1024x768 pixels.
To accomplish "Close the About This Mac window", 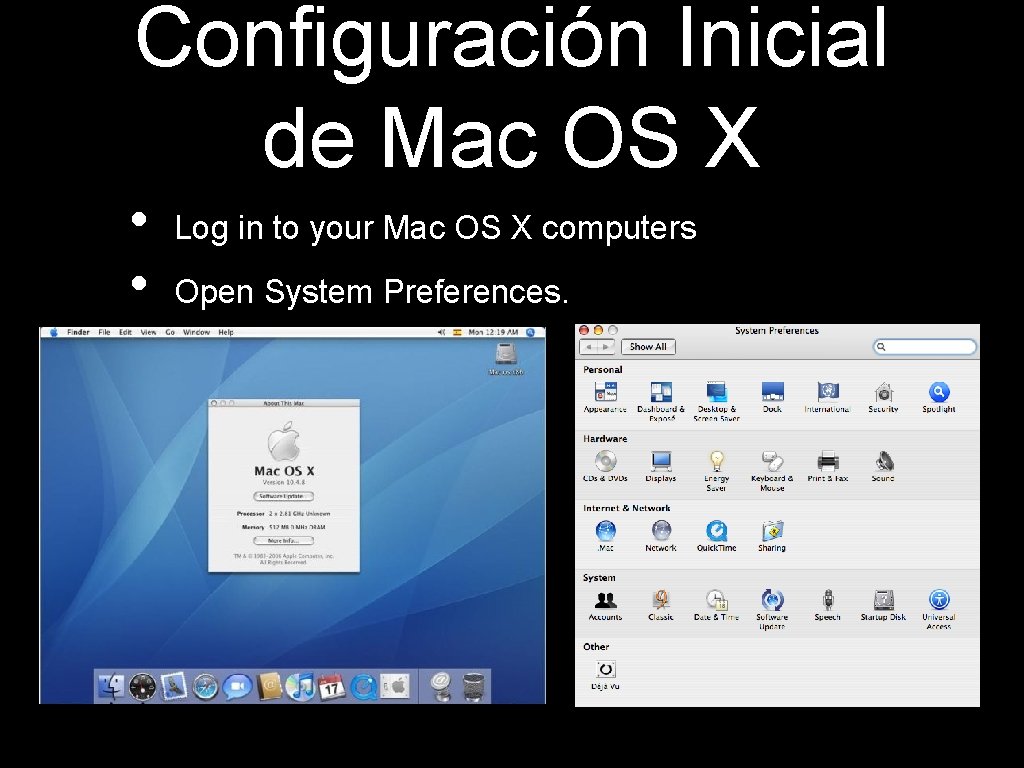I will click(x=214, y=403).
